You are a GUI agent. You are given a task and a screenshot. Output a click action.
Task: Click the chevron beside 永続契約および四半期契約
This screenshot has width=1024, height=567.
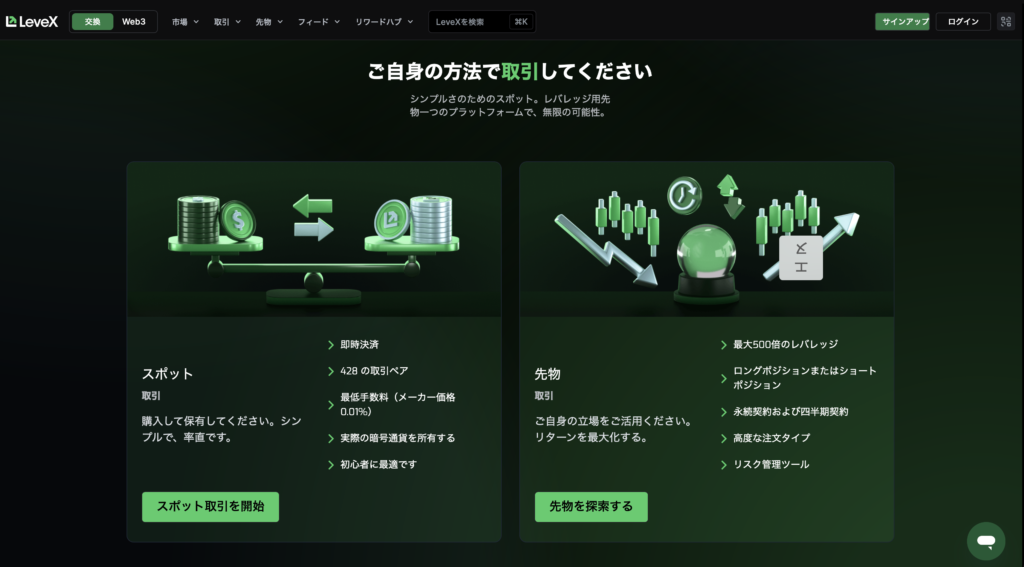click(x=724, y=412)
